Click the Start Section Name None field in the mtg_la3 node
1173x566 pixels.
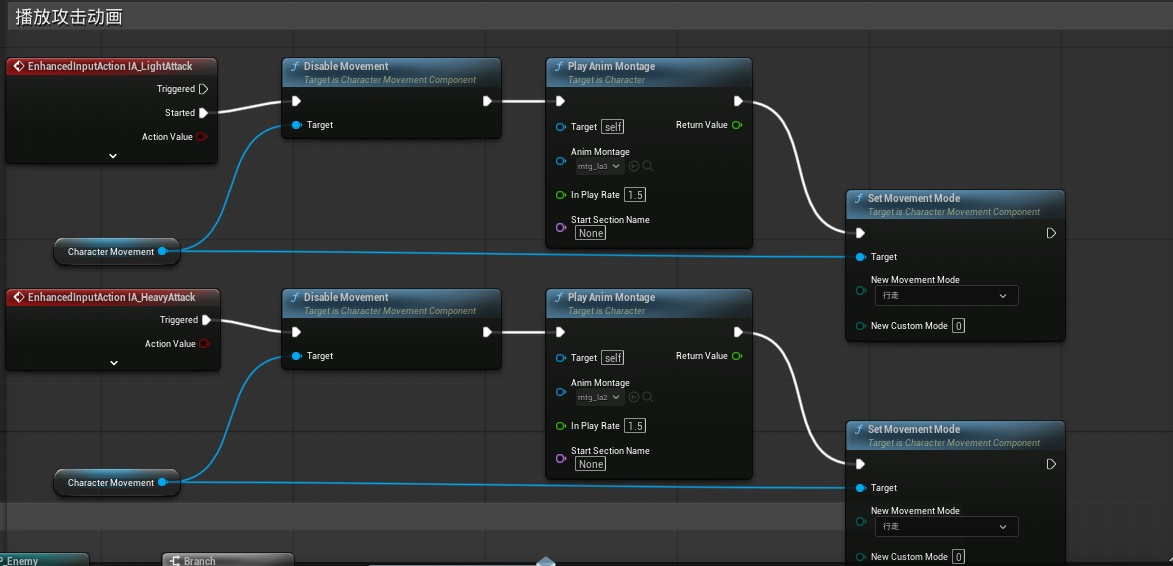590,233
